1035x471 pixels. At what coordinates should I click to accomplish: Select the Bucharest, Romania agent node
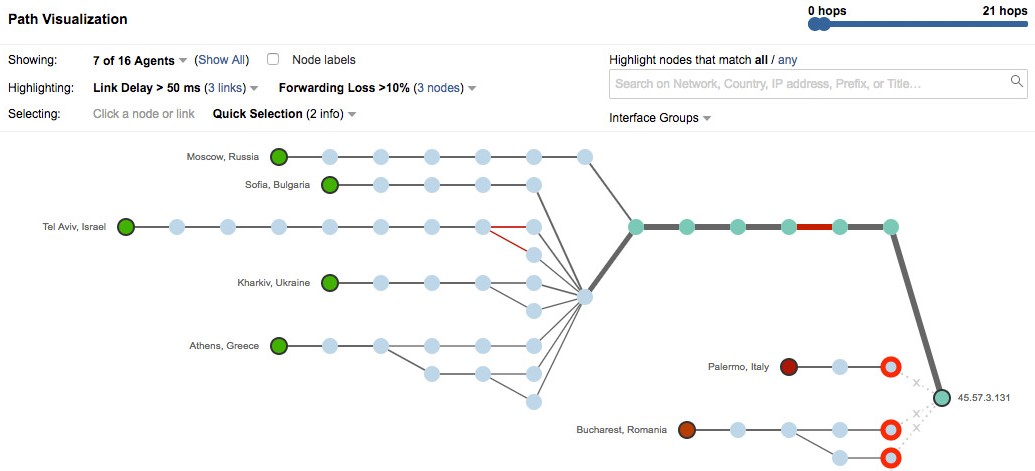pos(687,430)
